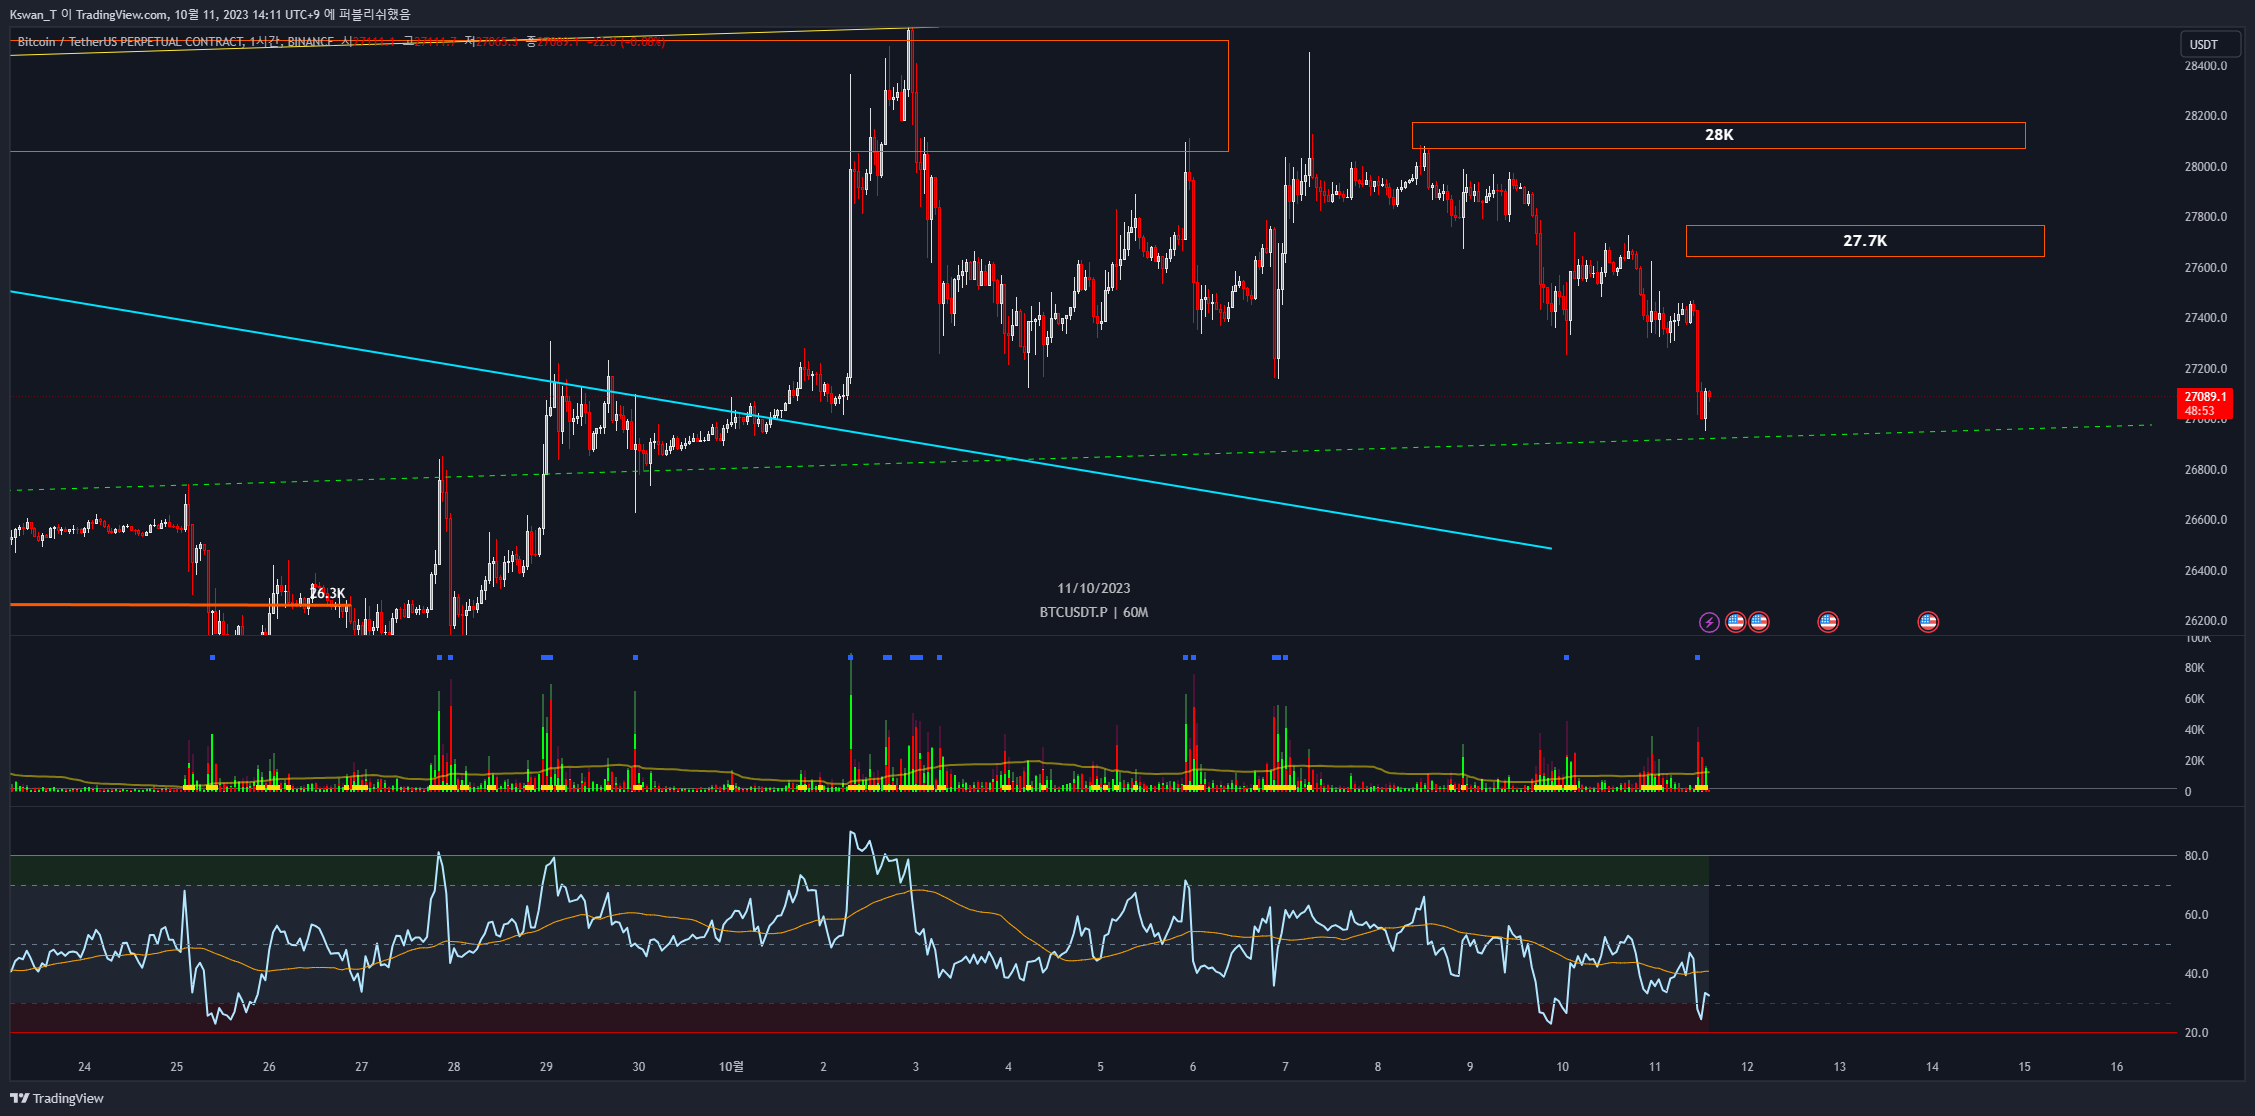Screen dimensions: 2255x1116
Task: Click the BTCUSDT.P | 60M text
Action: coord(1094,612)
